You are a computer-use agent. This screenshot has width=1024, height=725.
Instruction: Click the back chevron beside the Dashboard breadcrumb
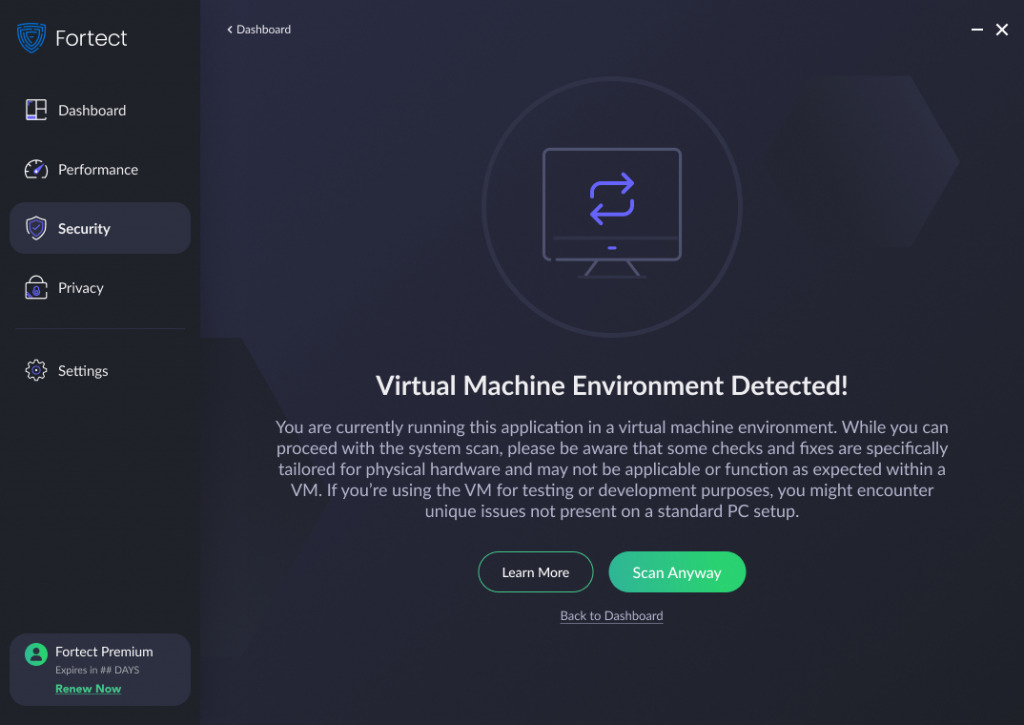pos(229,30)
